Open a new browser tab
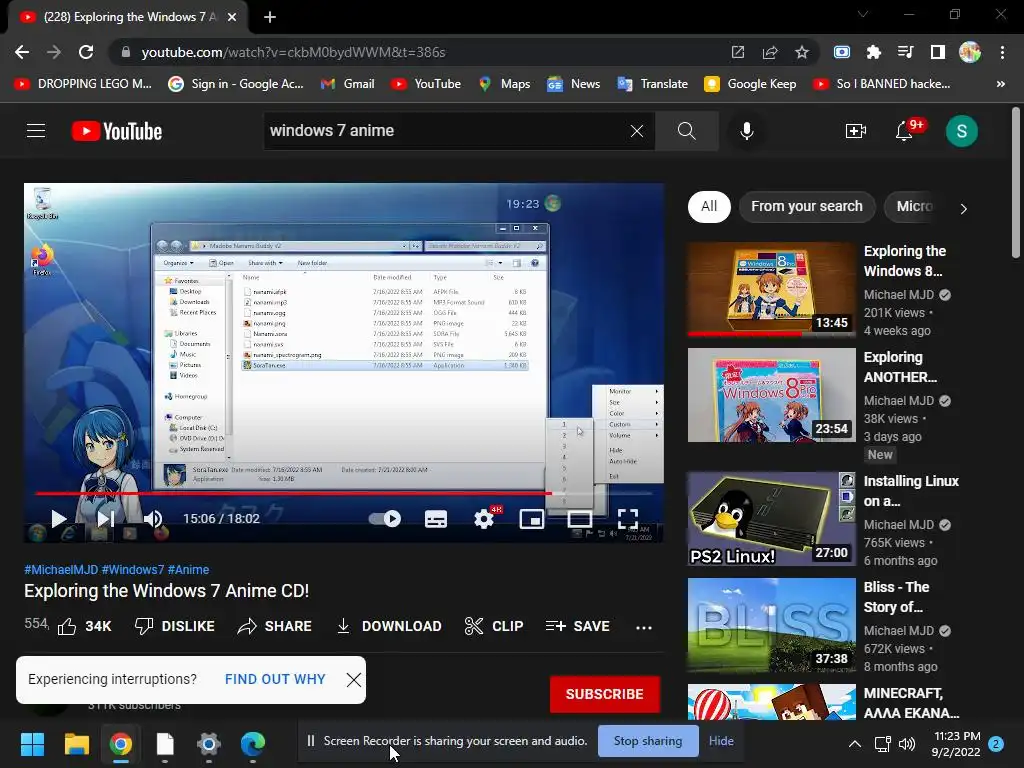The width and height of the screenshot is (1024, 768). [x=270, y=17]
